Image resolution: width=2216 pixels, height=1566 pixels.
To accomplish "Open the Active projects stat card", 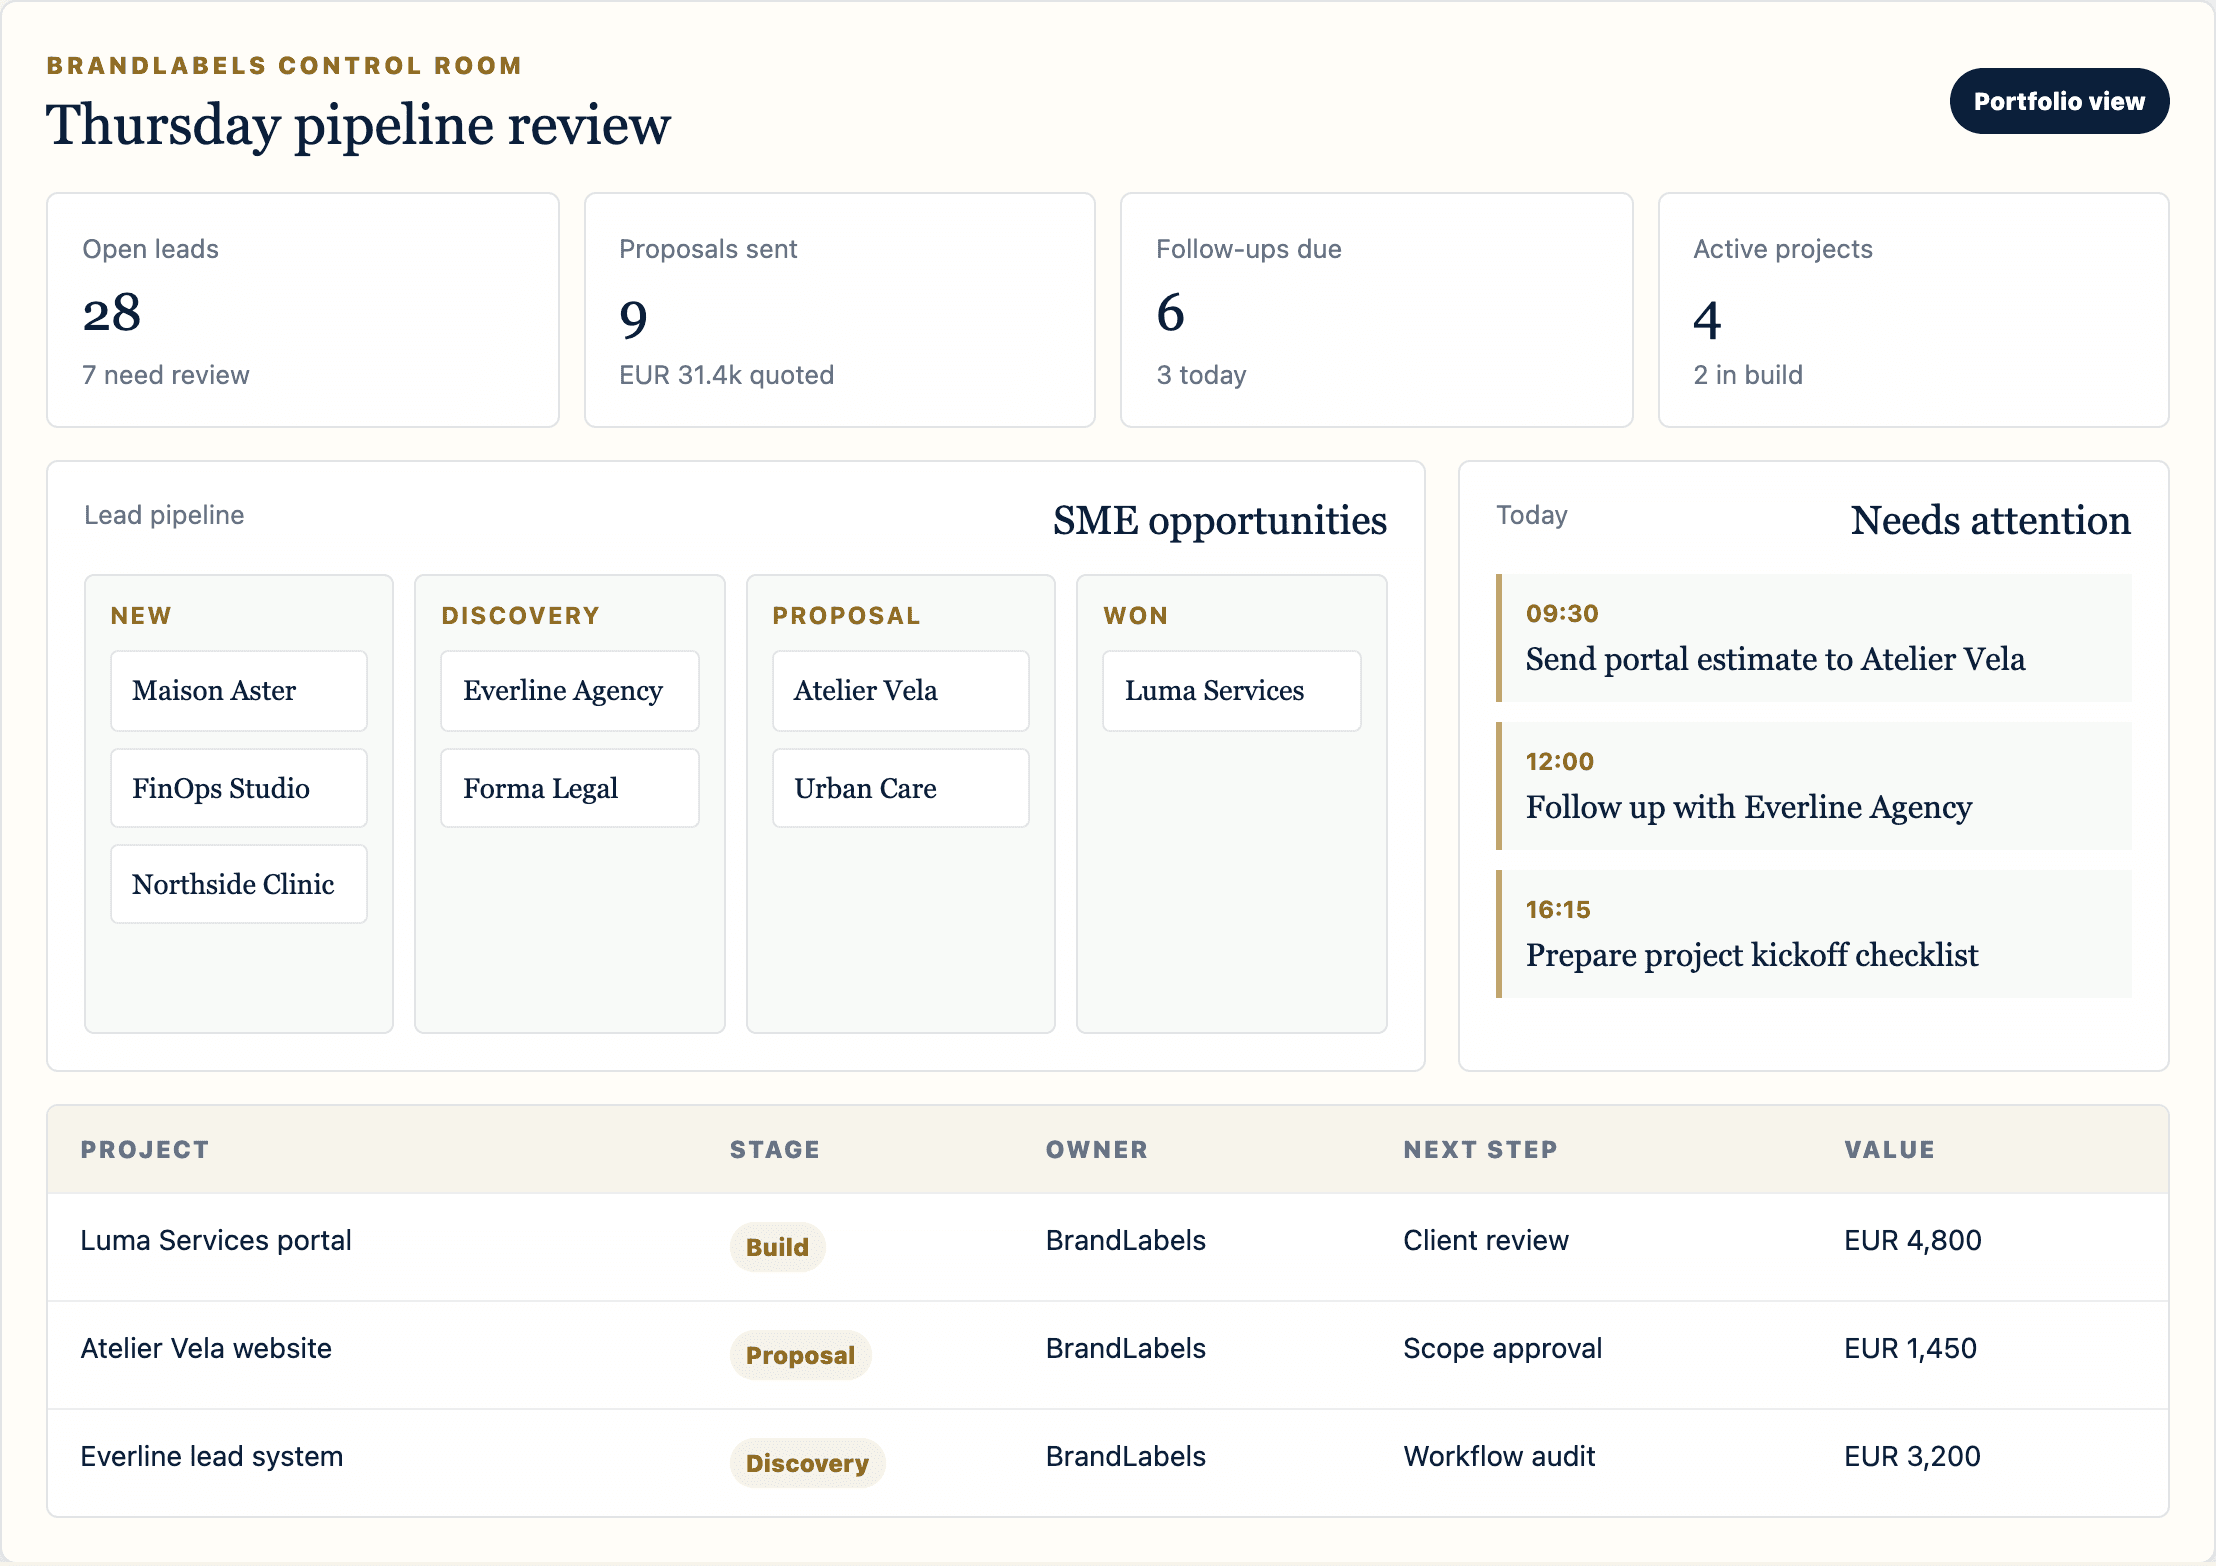I will (1914, 310).
